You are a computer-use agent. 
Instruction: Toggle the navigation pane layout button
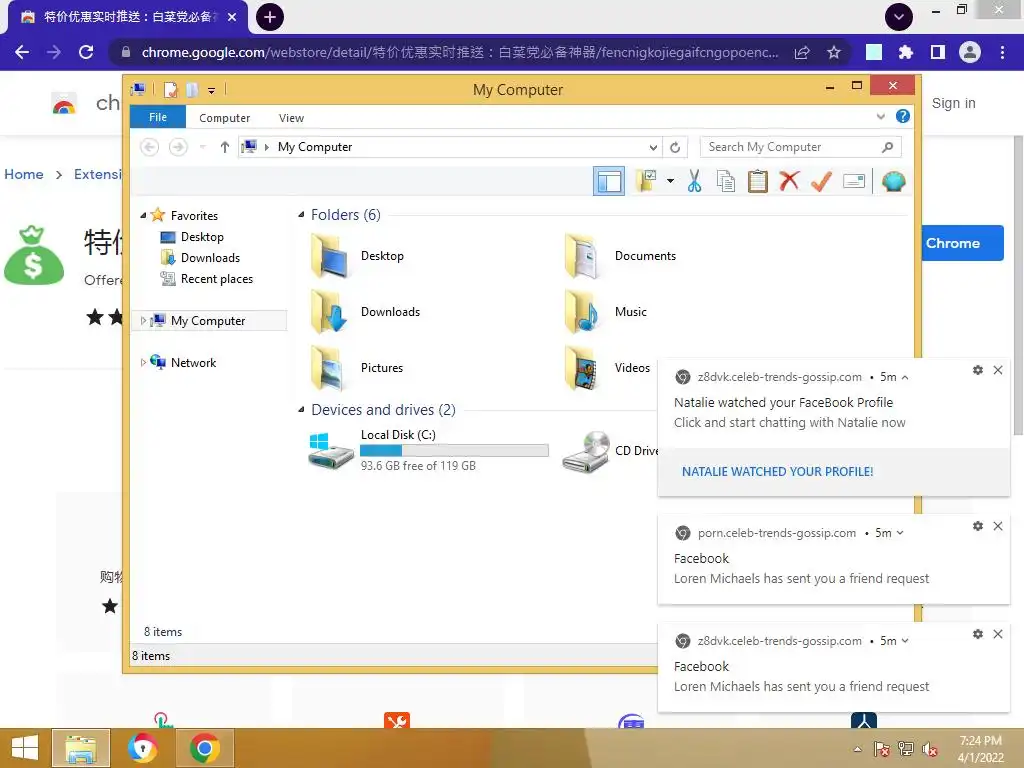click(x=609, y=181)
